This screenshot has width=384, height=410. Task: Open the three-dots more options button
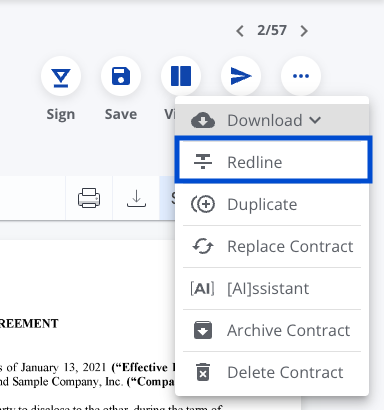pyautogui.click(x=301, y=76)
